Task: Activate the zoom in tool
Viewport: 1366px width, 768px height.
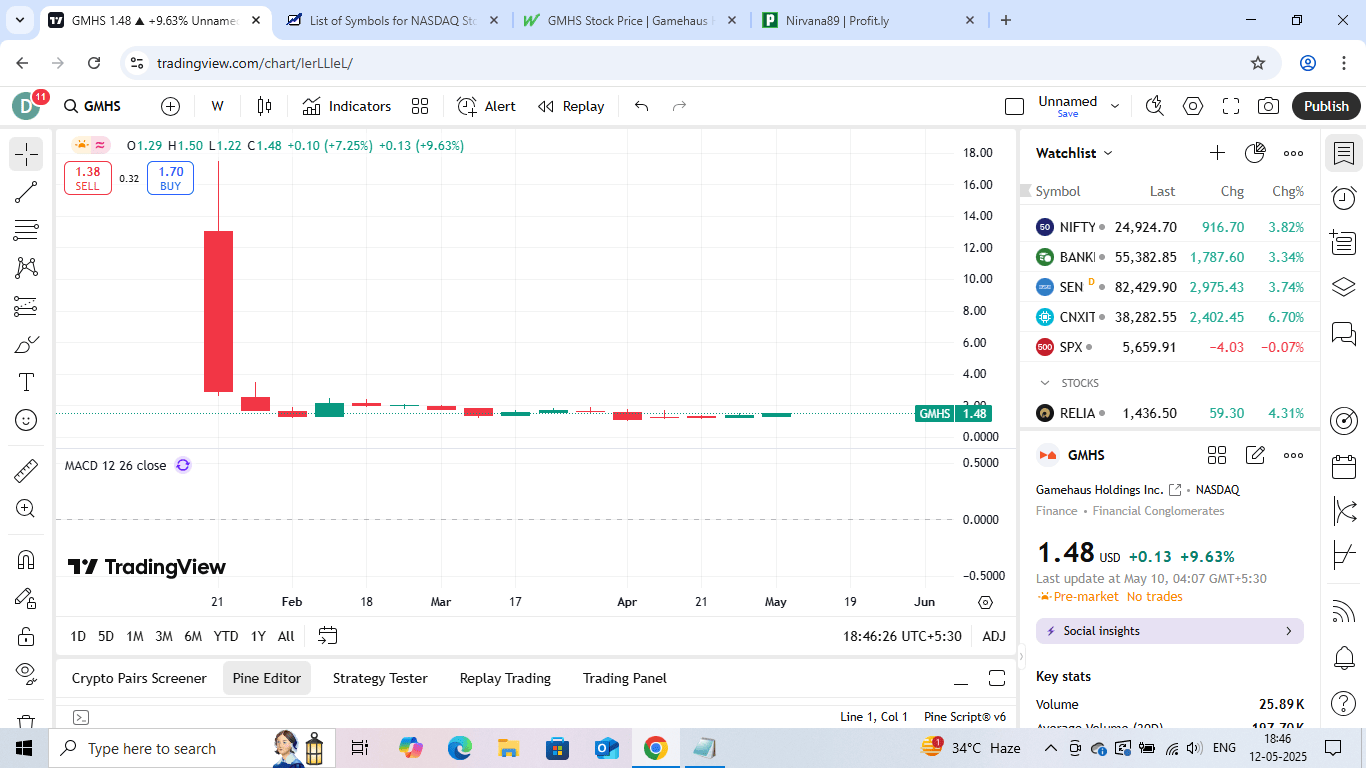Action: (x=26, y=508)
